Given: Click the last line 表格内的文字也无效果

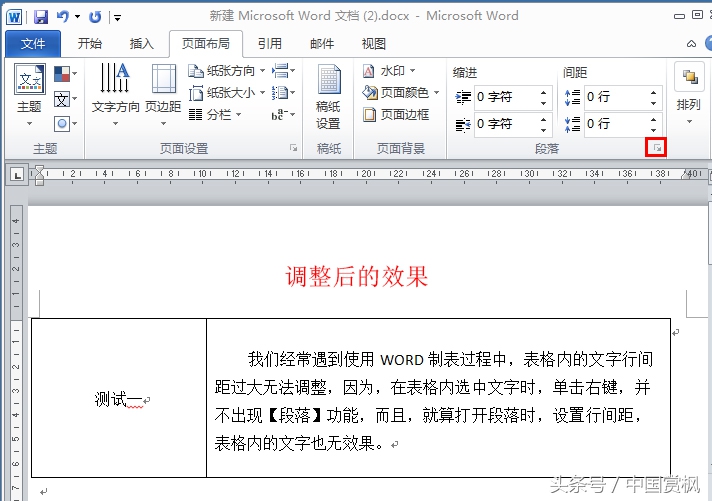Looking at the screenshot, I should coord(302,443).
